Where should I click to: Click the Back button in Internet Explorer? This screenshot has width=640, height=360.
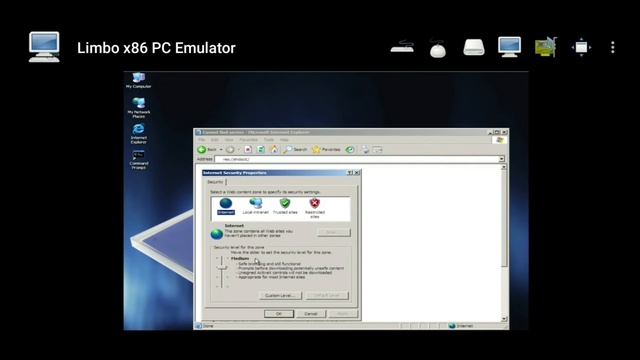207,149
